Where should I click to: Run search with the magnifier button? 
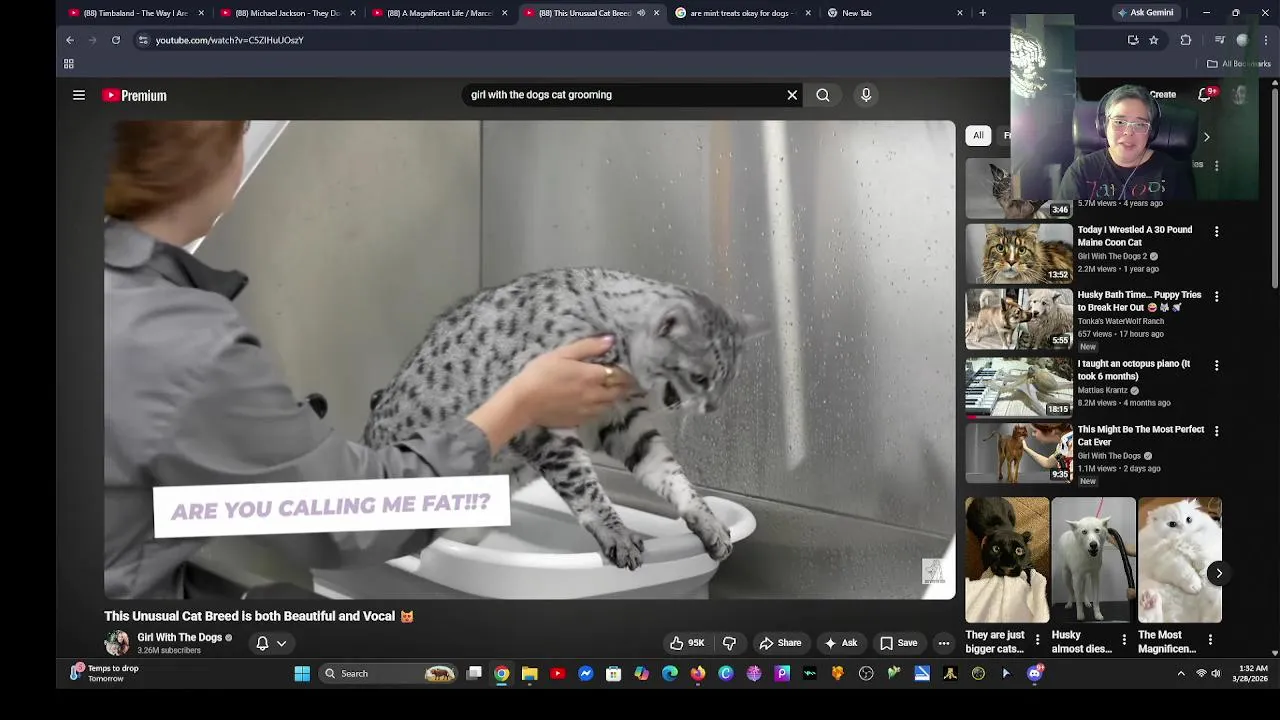click(x=823, y=95)
